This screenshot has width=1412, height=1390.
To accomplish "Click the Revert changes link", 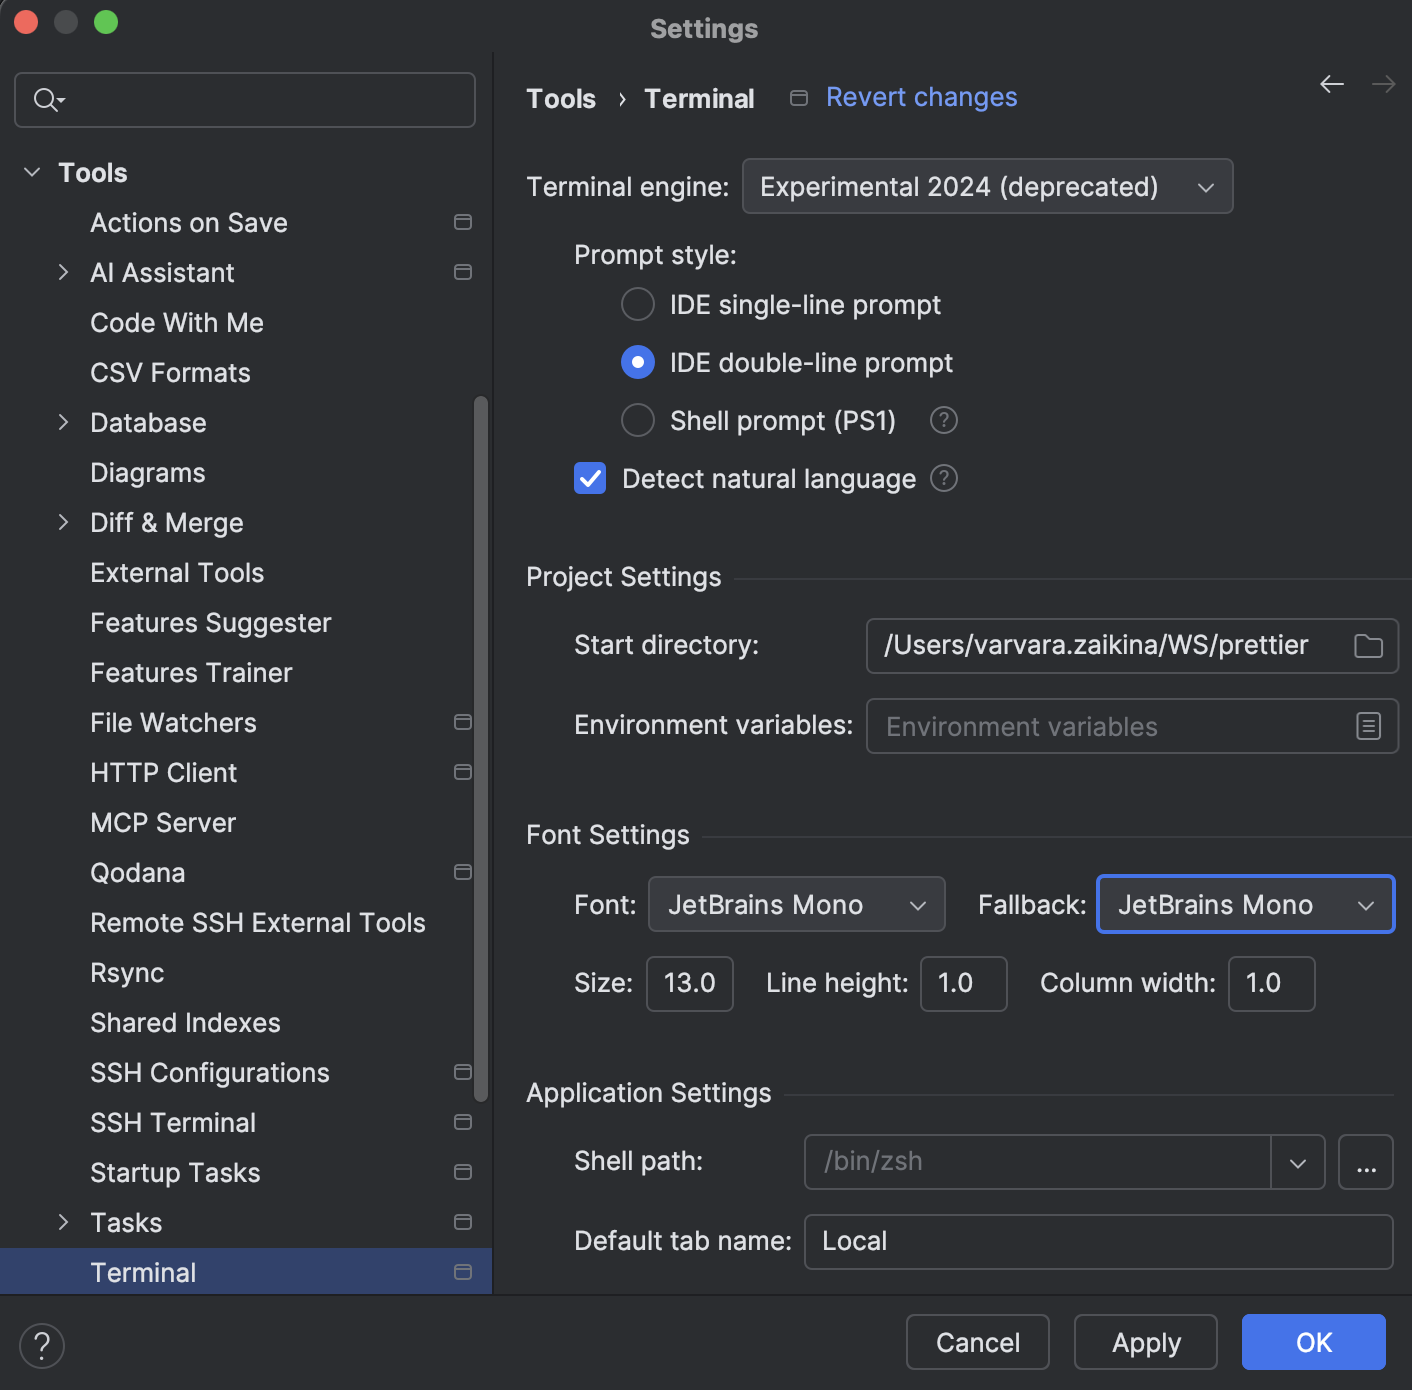I will coord(920,97).
